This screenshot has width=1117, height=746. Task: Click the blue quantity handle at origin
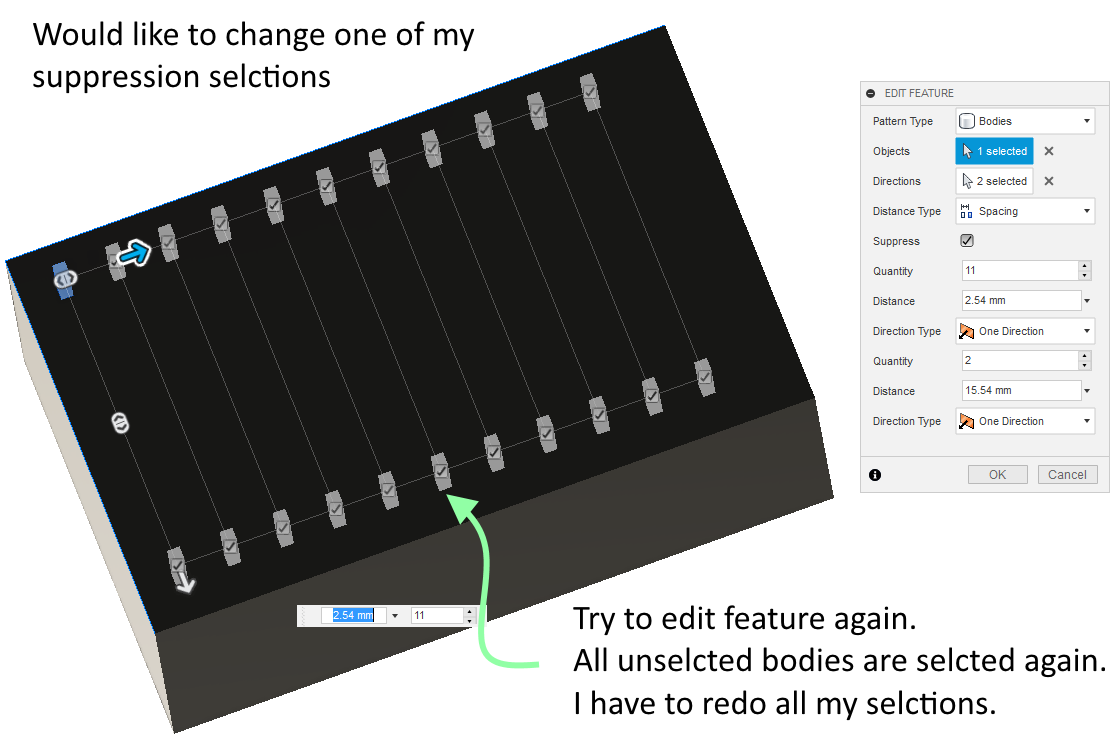coord(63,281)
